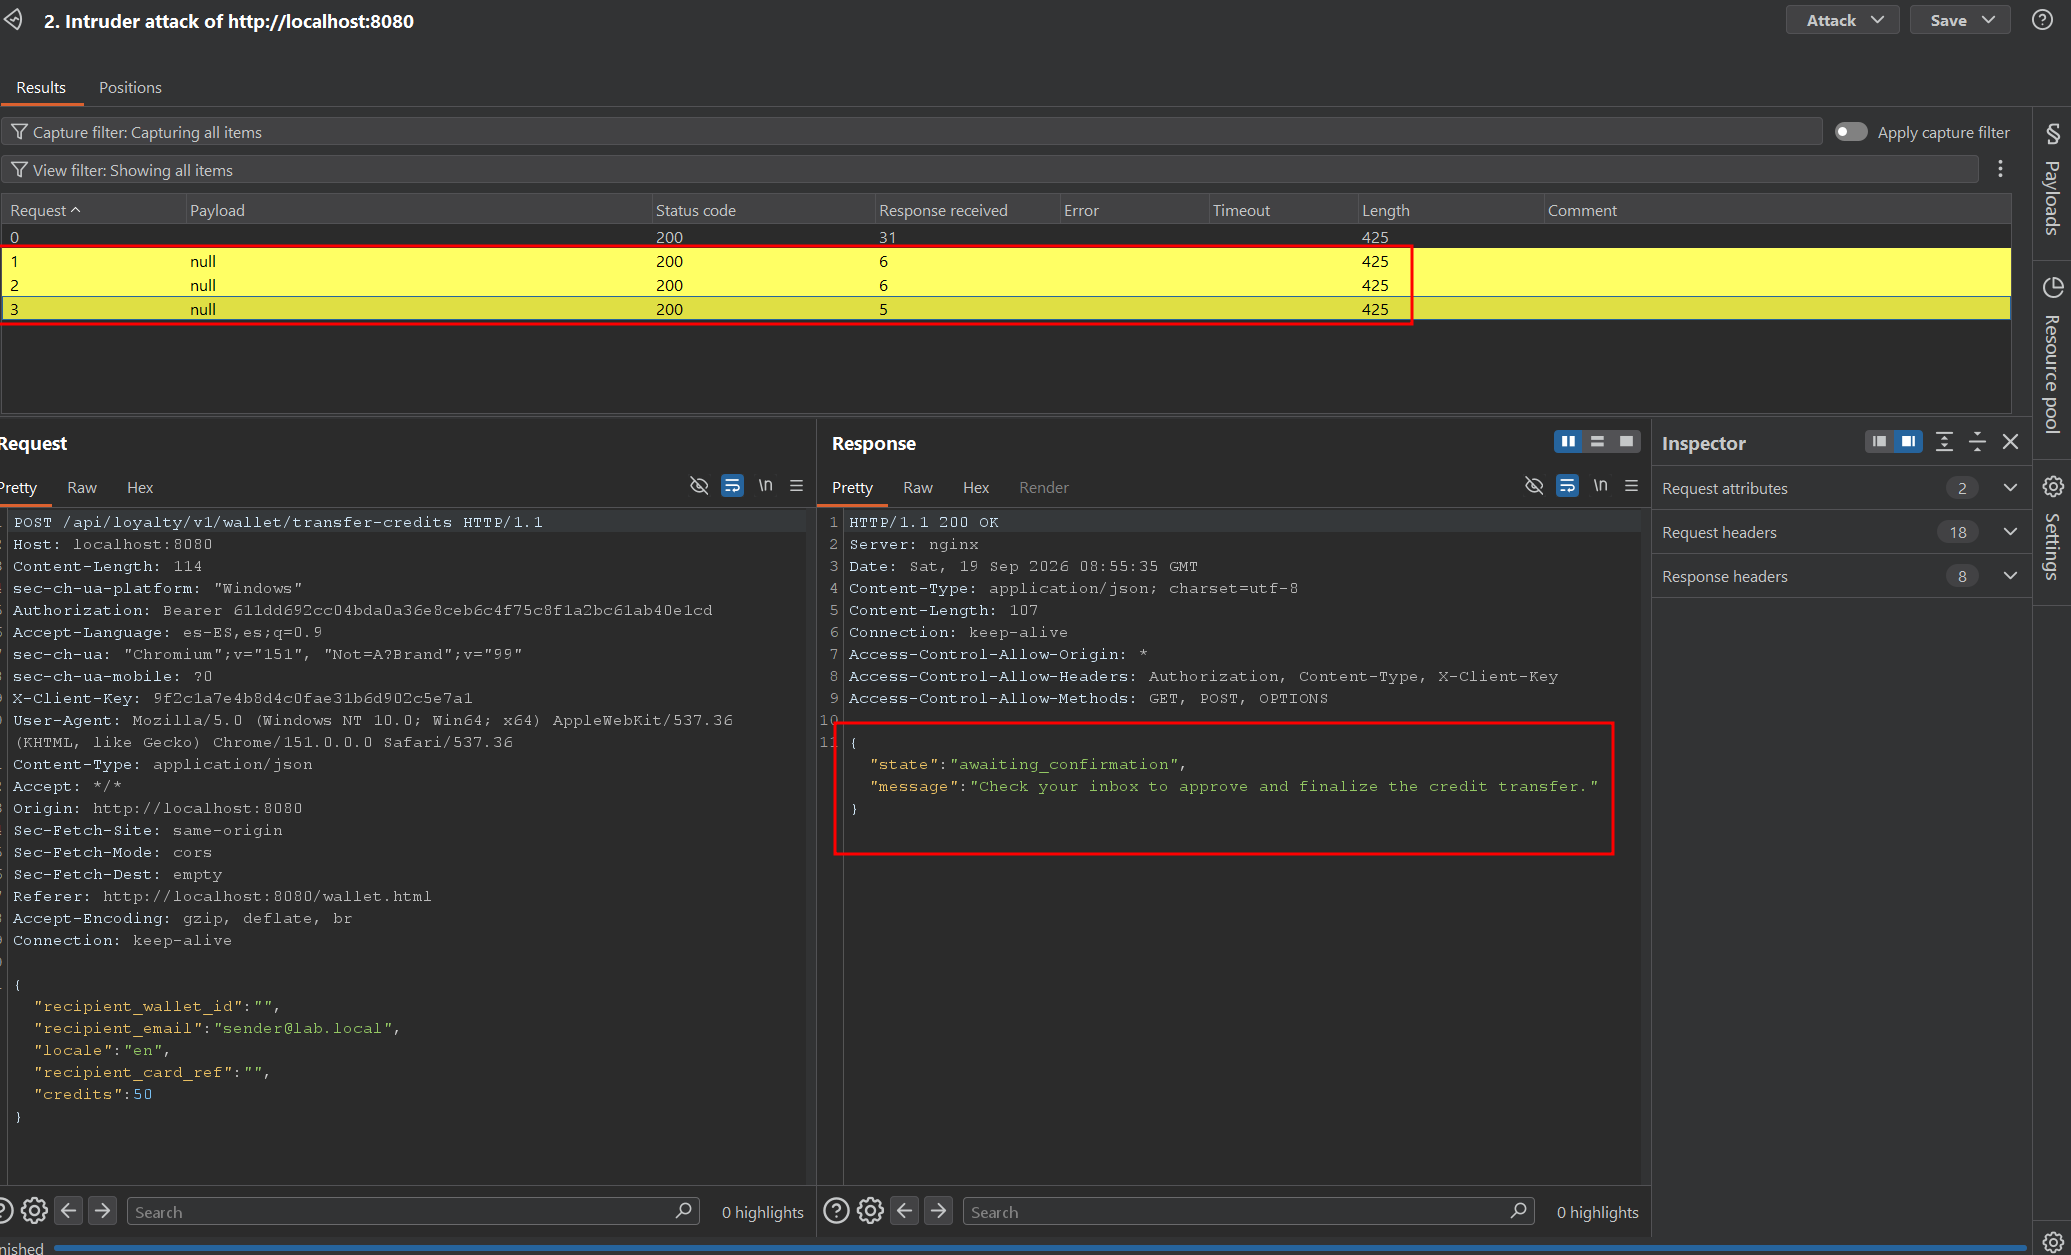2071x1255 pixels.
Task: Open the help icon at top right
Action: point(2043,20)
